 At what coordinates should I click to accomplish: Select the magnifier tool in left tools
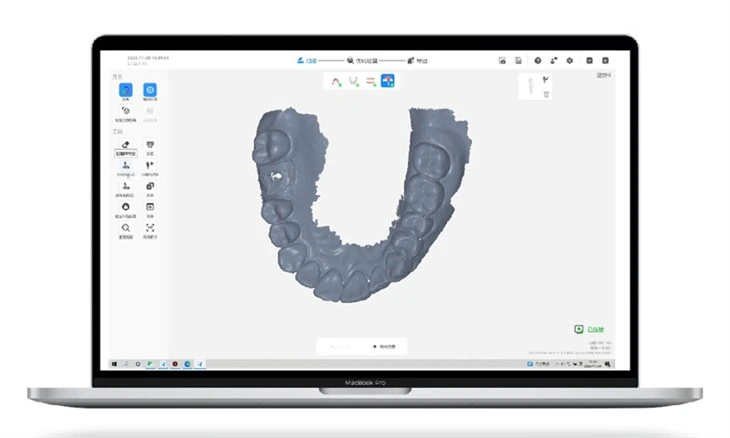[x=126, y=228]
